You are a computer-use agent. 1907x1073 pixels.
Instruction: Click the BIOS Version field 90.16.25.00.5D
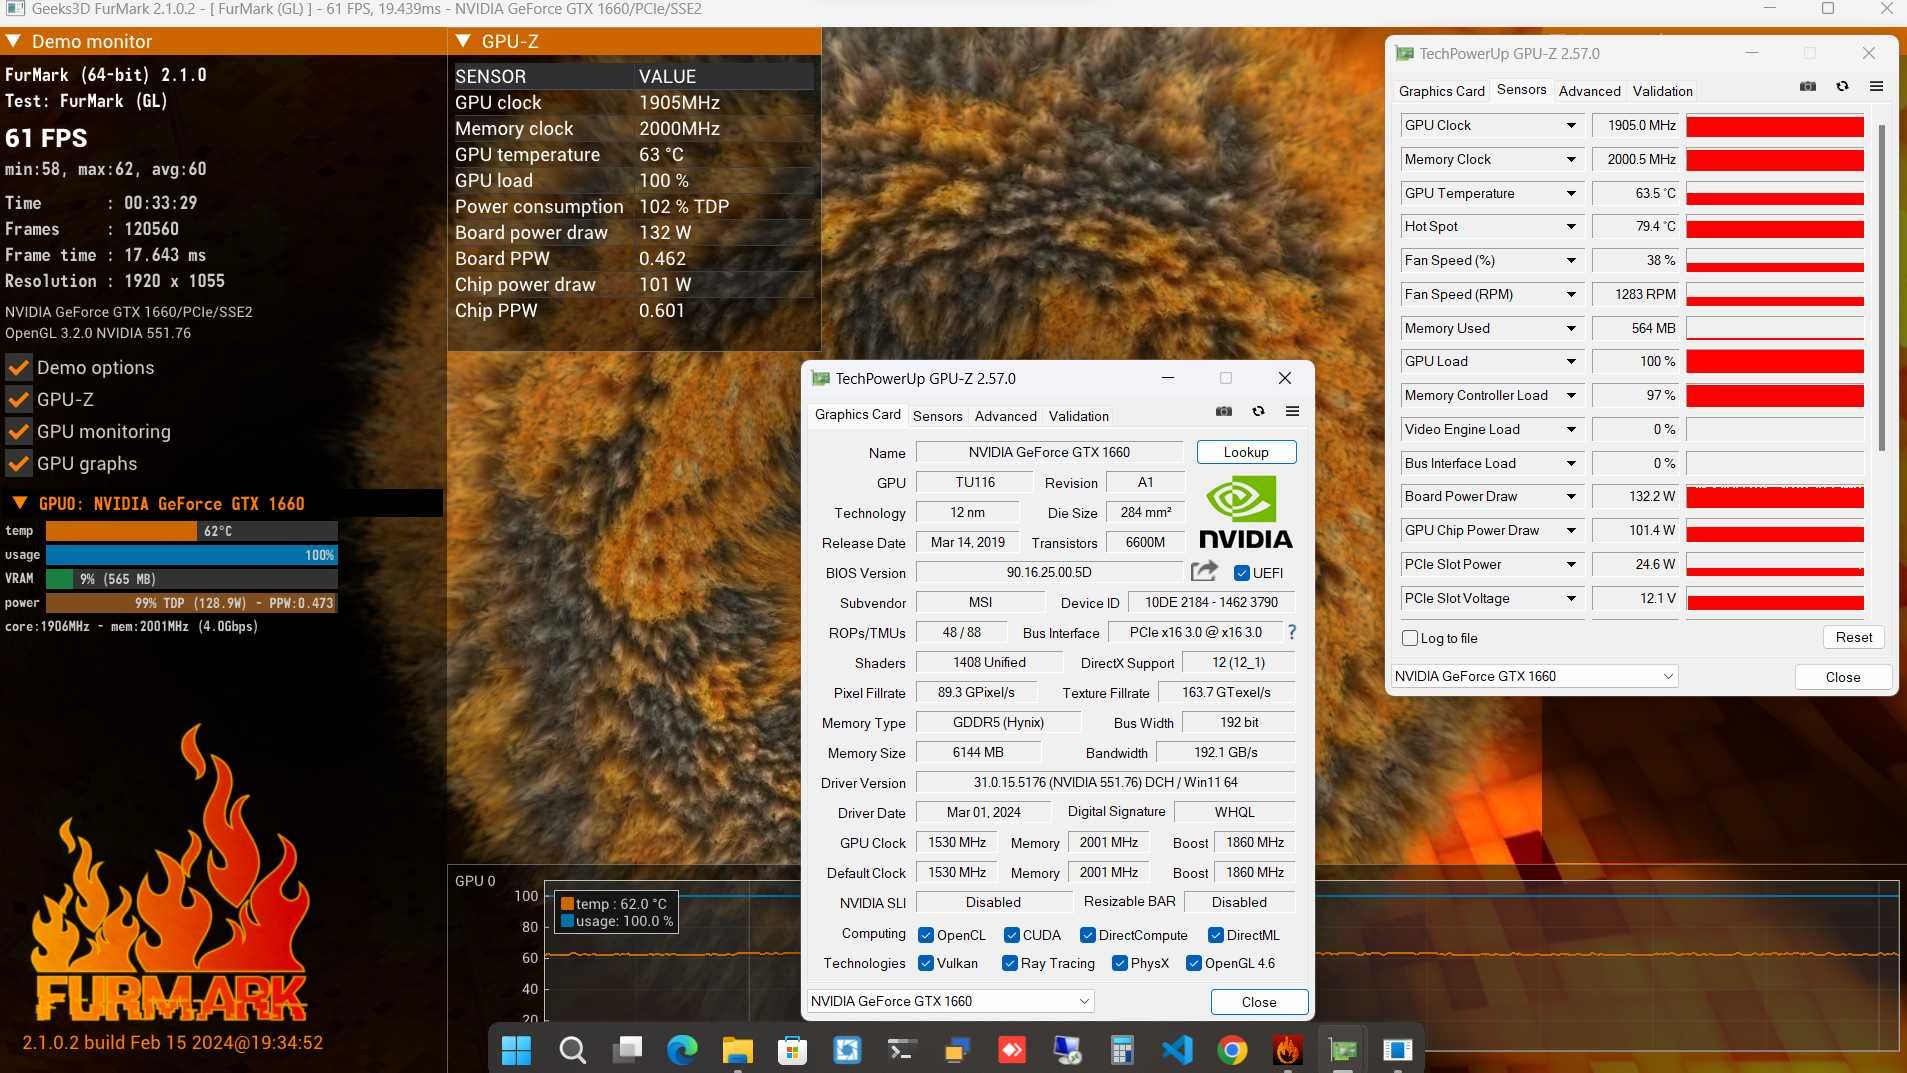1049,572
